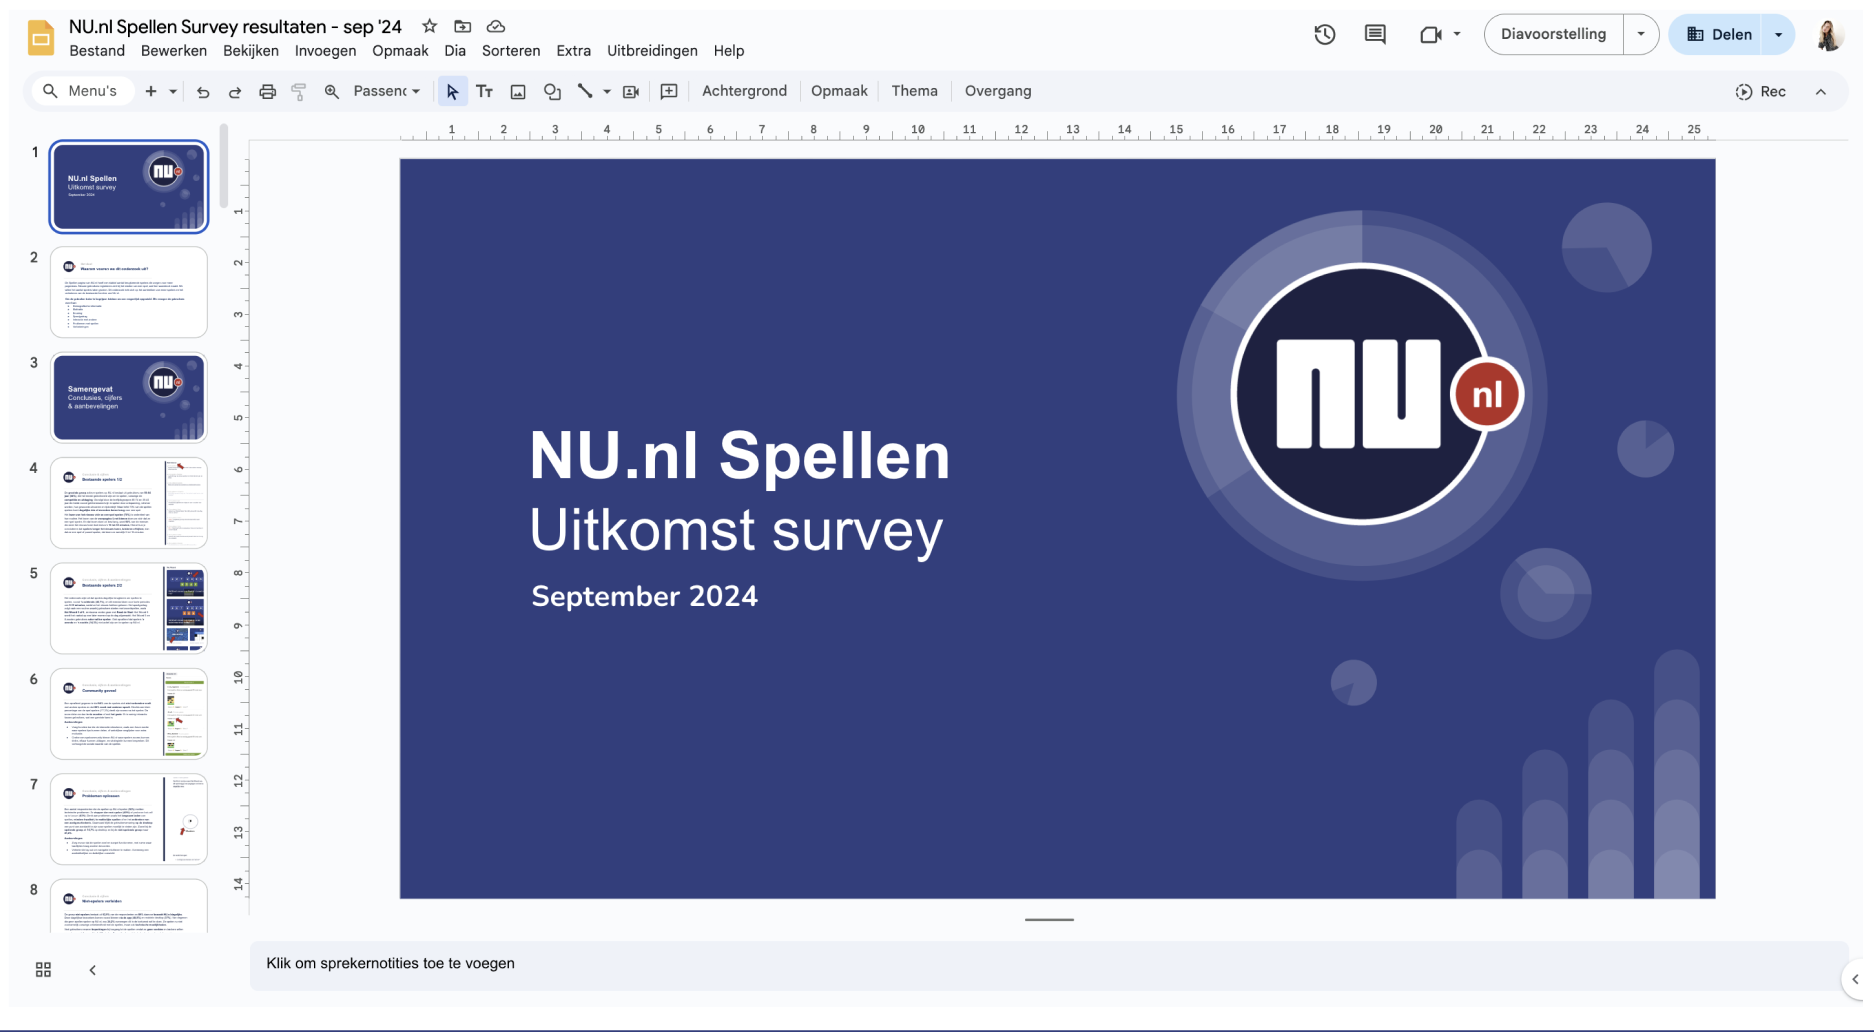This screenshot has height=1032, width=1874.
Task: Click the undo arrow
Action: pos(203,91)
